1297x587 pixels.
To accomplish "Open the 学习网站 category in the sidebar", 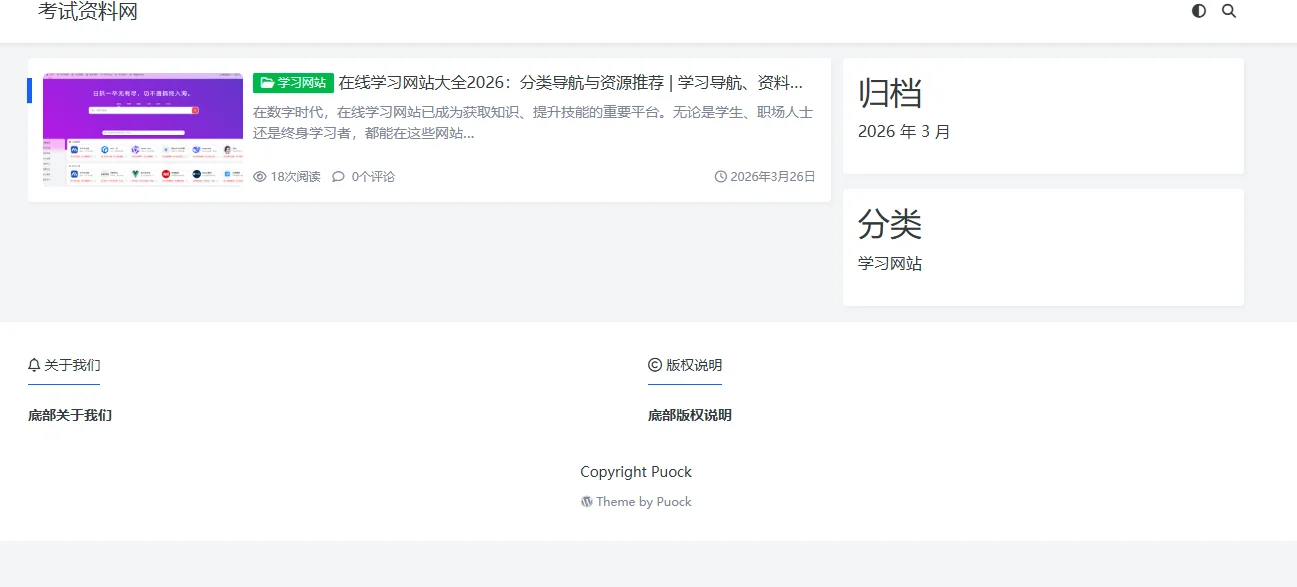I will tap(889, 263).
